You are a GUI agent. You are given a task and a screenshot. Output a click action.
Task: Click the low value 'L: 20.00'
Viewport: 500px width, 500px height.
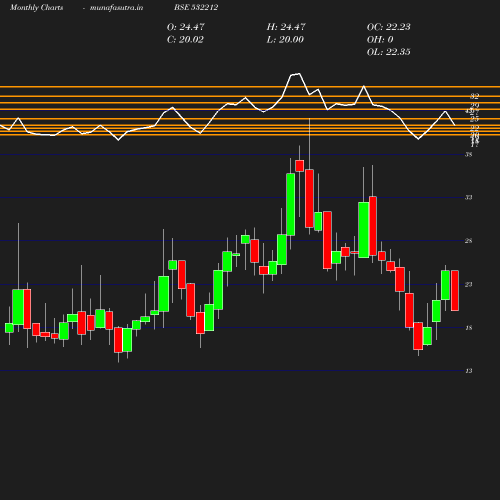[x=285, y=40]
